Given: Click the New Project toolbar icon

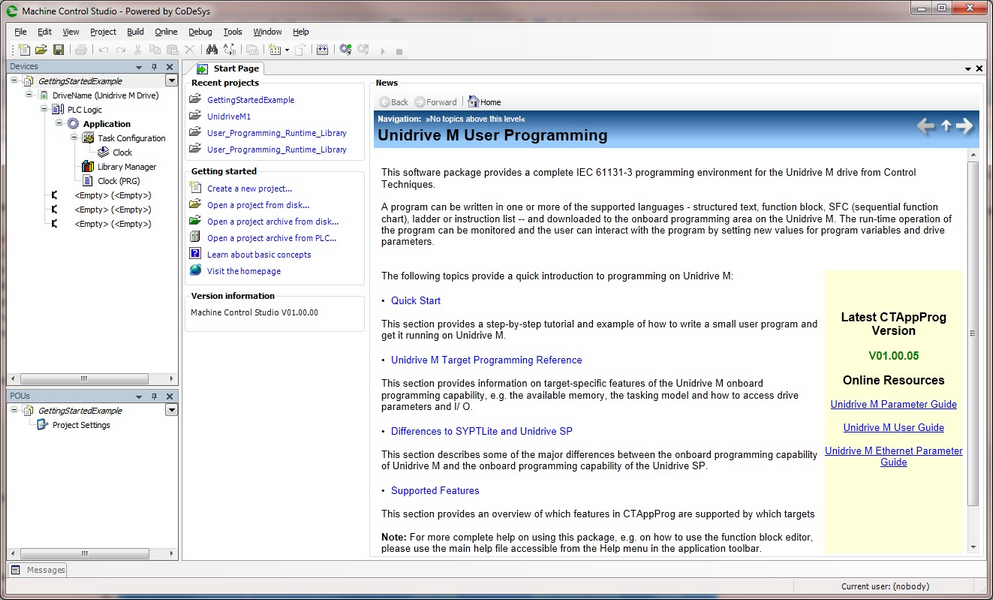Looking at the screenshot, I should click(x=25, y=49).
